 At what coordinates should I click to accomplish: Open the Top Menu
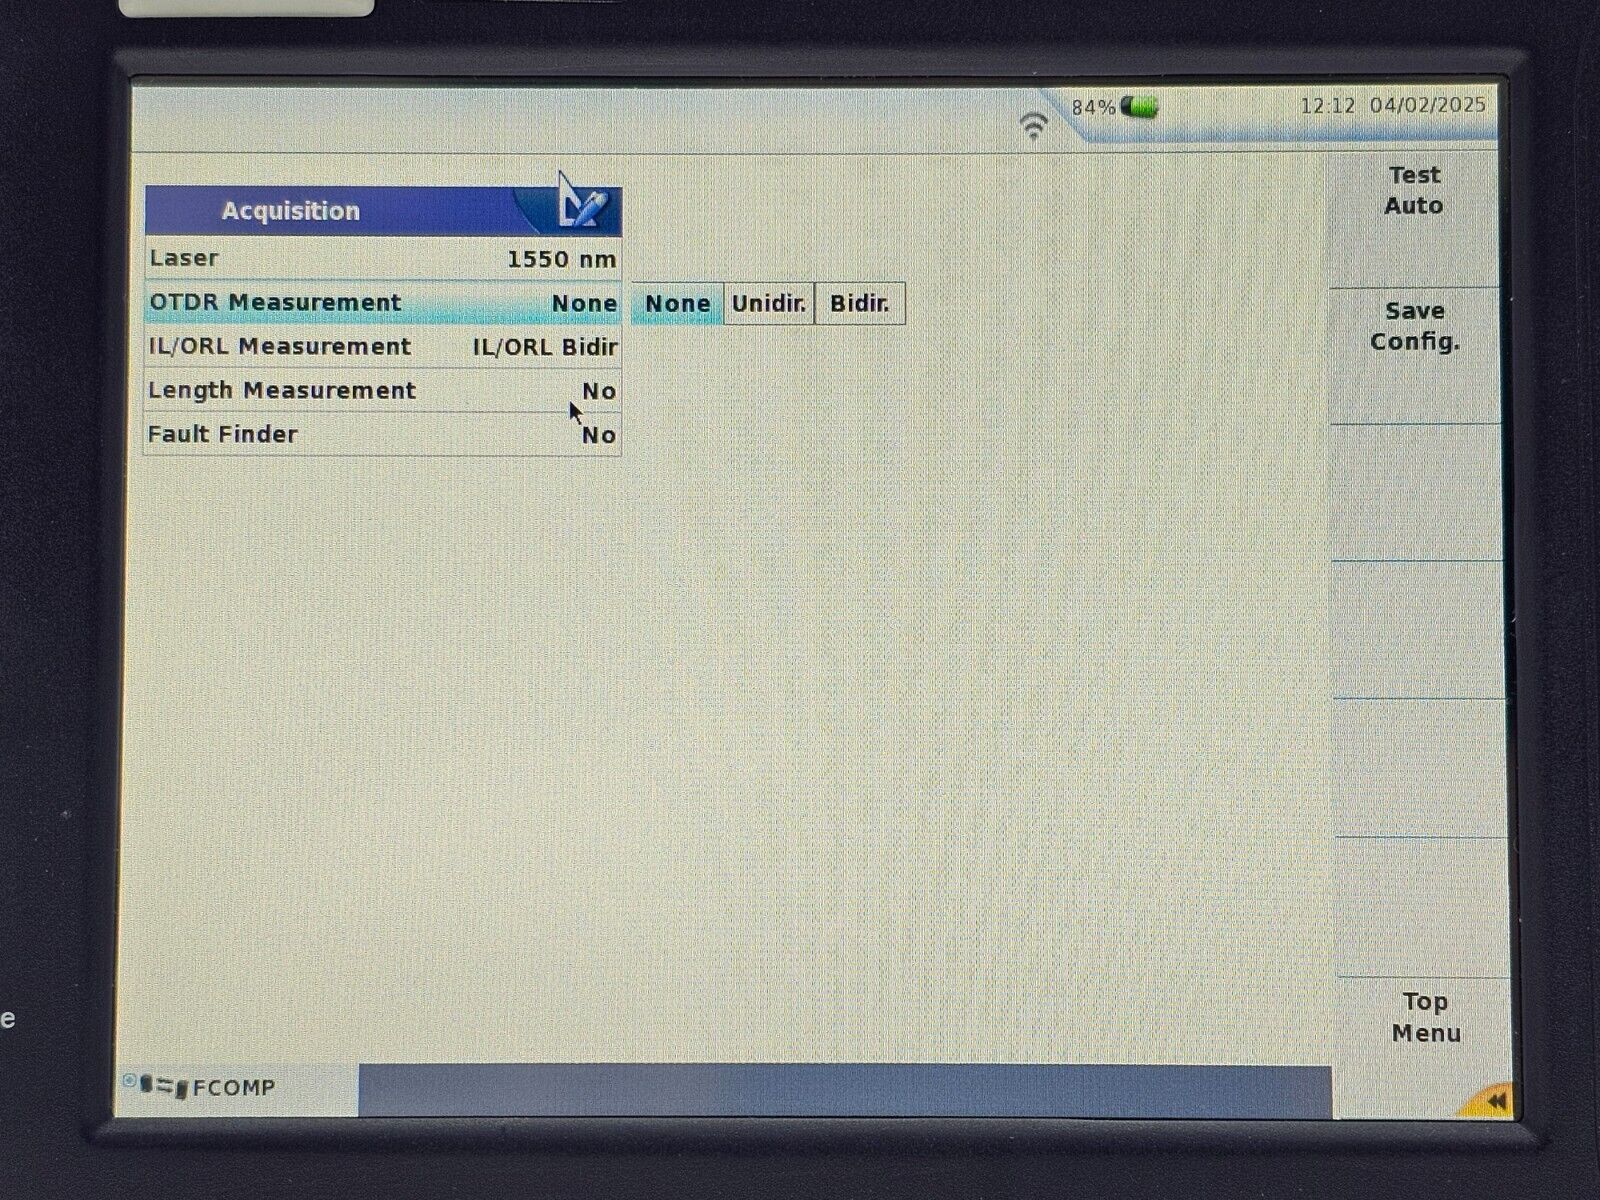[1424, 1017]
